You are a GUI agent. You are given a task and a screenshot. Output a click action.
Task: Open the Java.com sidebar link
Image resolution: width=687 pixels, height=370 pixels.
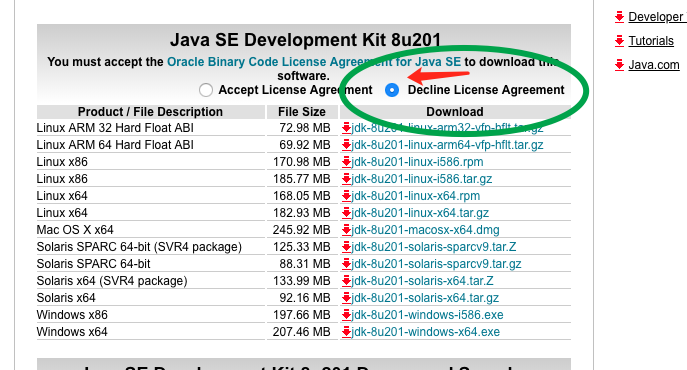pyautogui.click(x=654, y=65)
